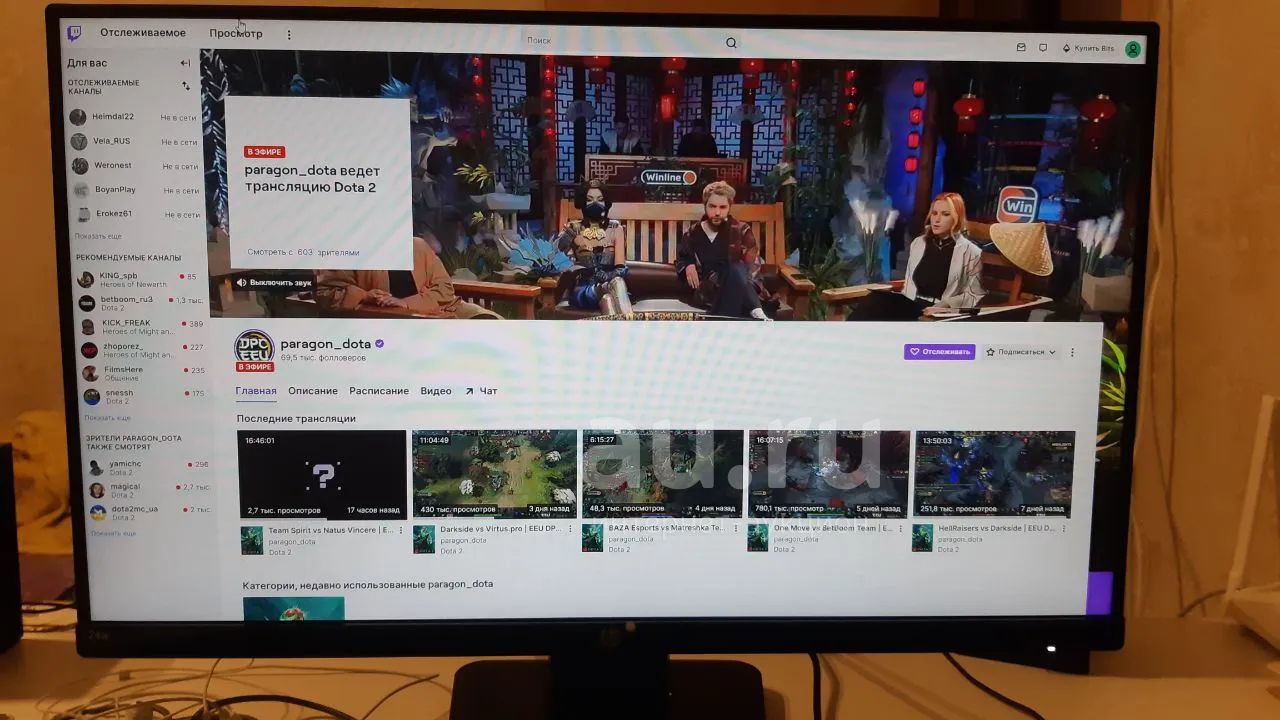
Task: Expand followed channels via first Показать еще
Action: (98, 236)
